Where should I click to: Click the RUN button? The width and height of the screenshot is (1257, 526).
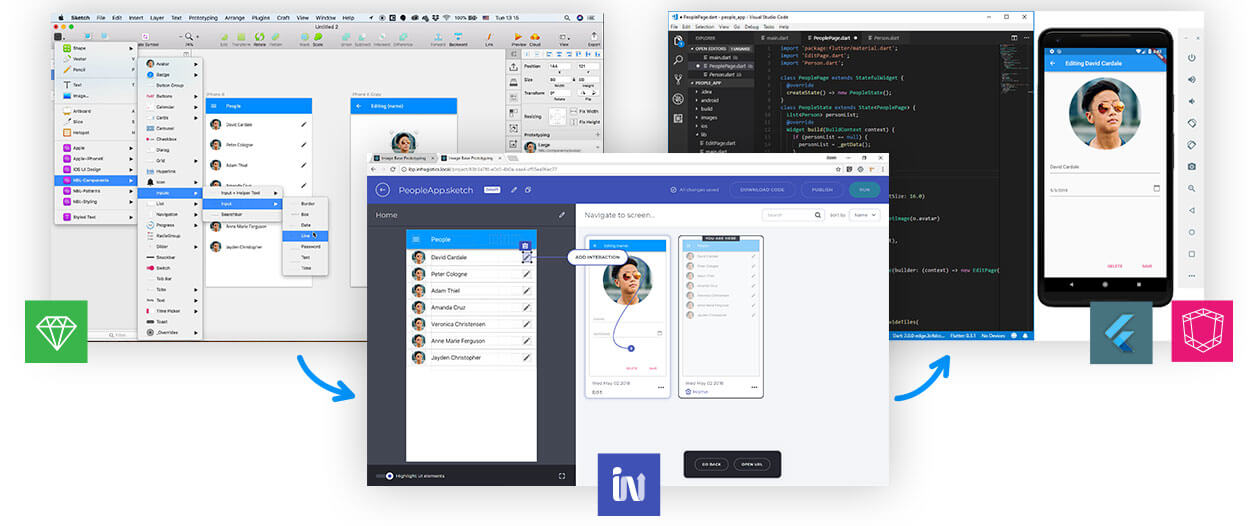864,190
